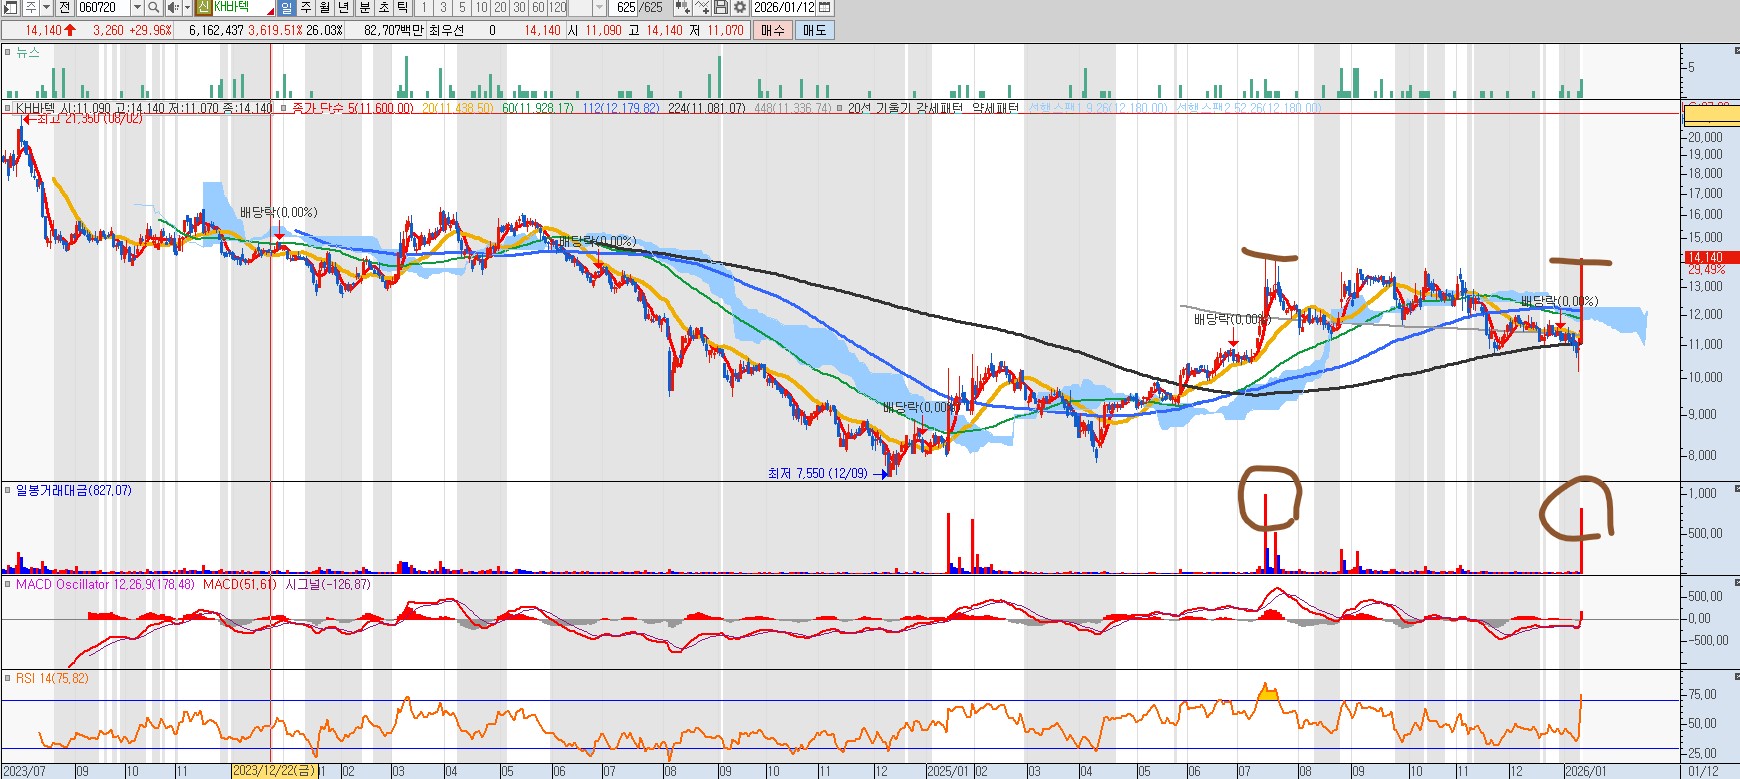Click the 시그널(-126,87) signal label
1740x779 pixels.
[x=327, y=585]
